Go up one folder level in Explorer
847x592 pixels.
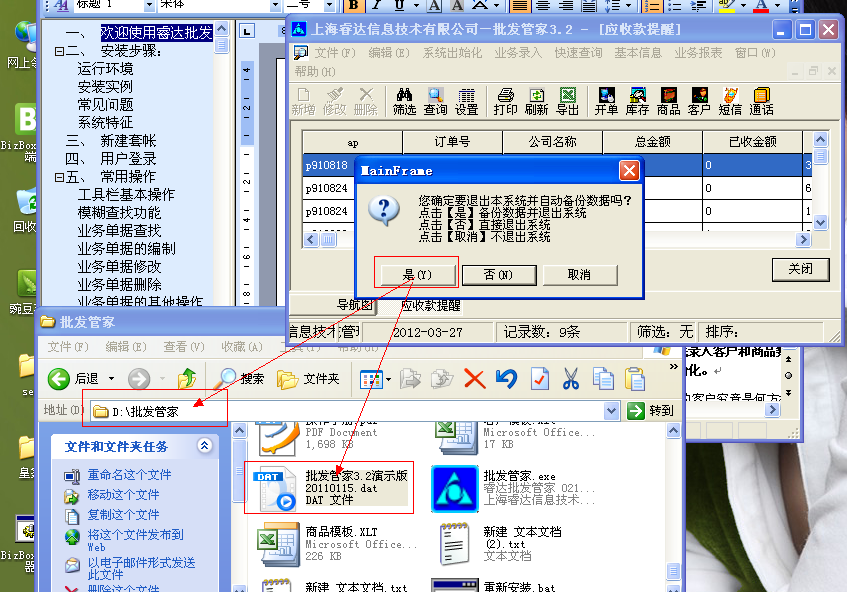tap(187, 379)
